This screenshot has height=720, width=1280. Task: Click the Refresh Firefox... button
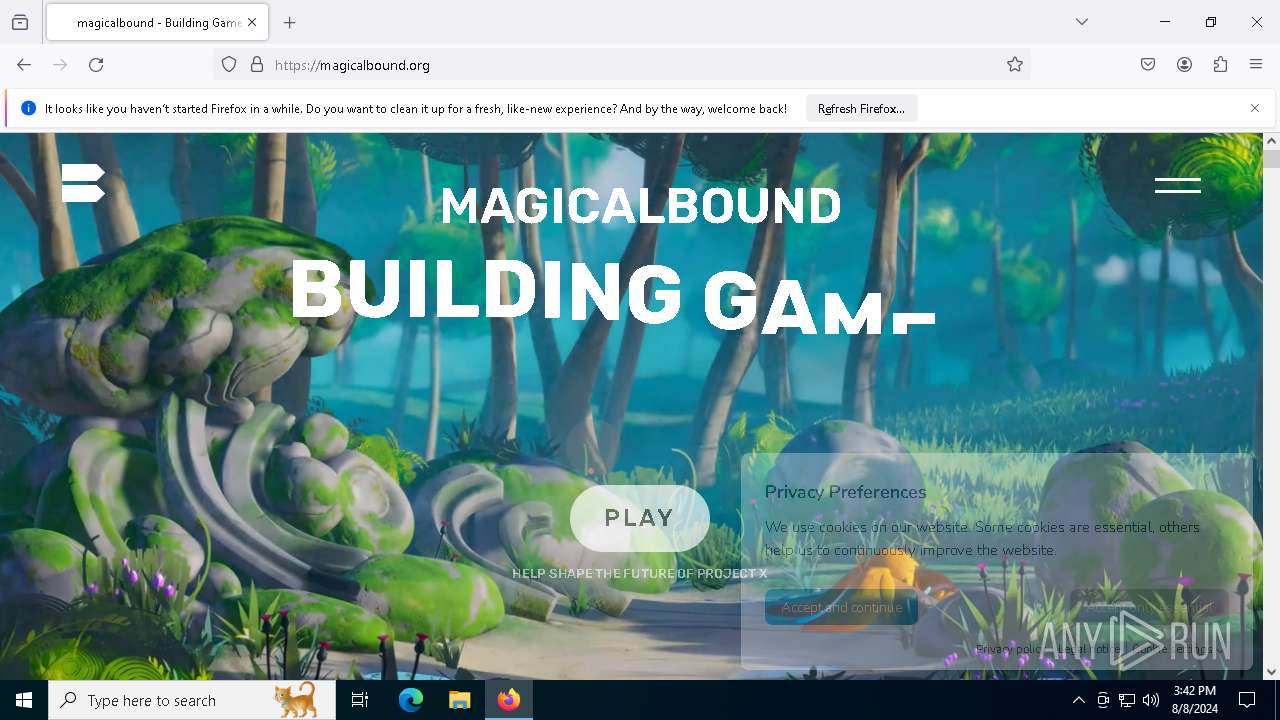(861, 109)
